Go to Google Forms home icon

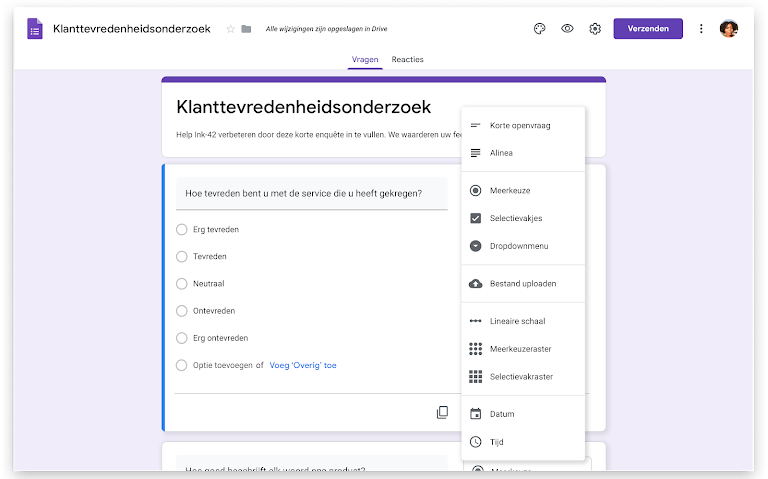[35, 29]
